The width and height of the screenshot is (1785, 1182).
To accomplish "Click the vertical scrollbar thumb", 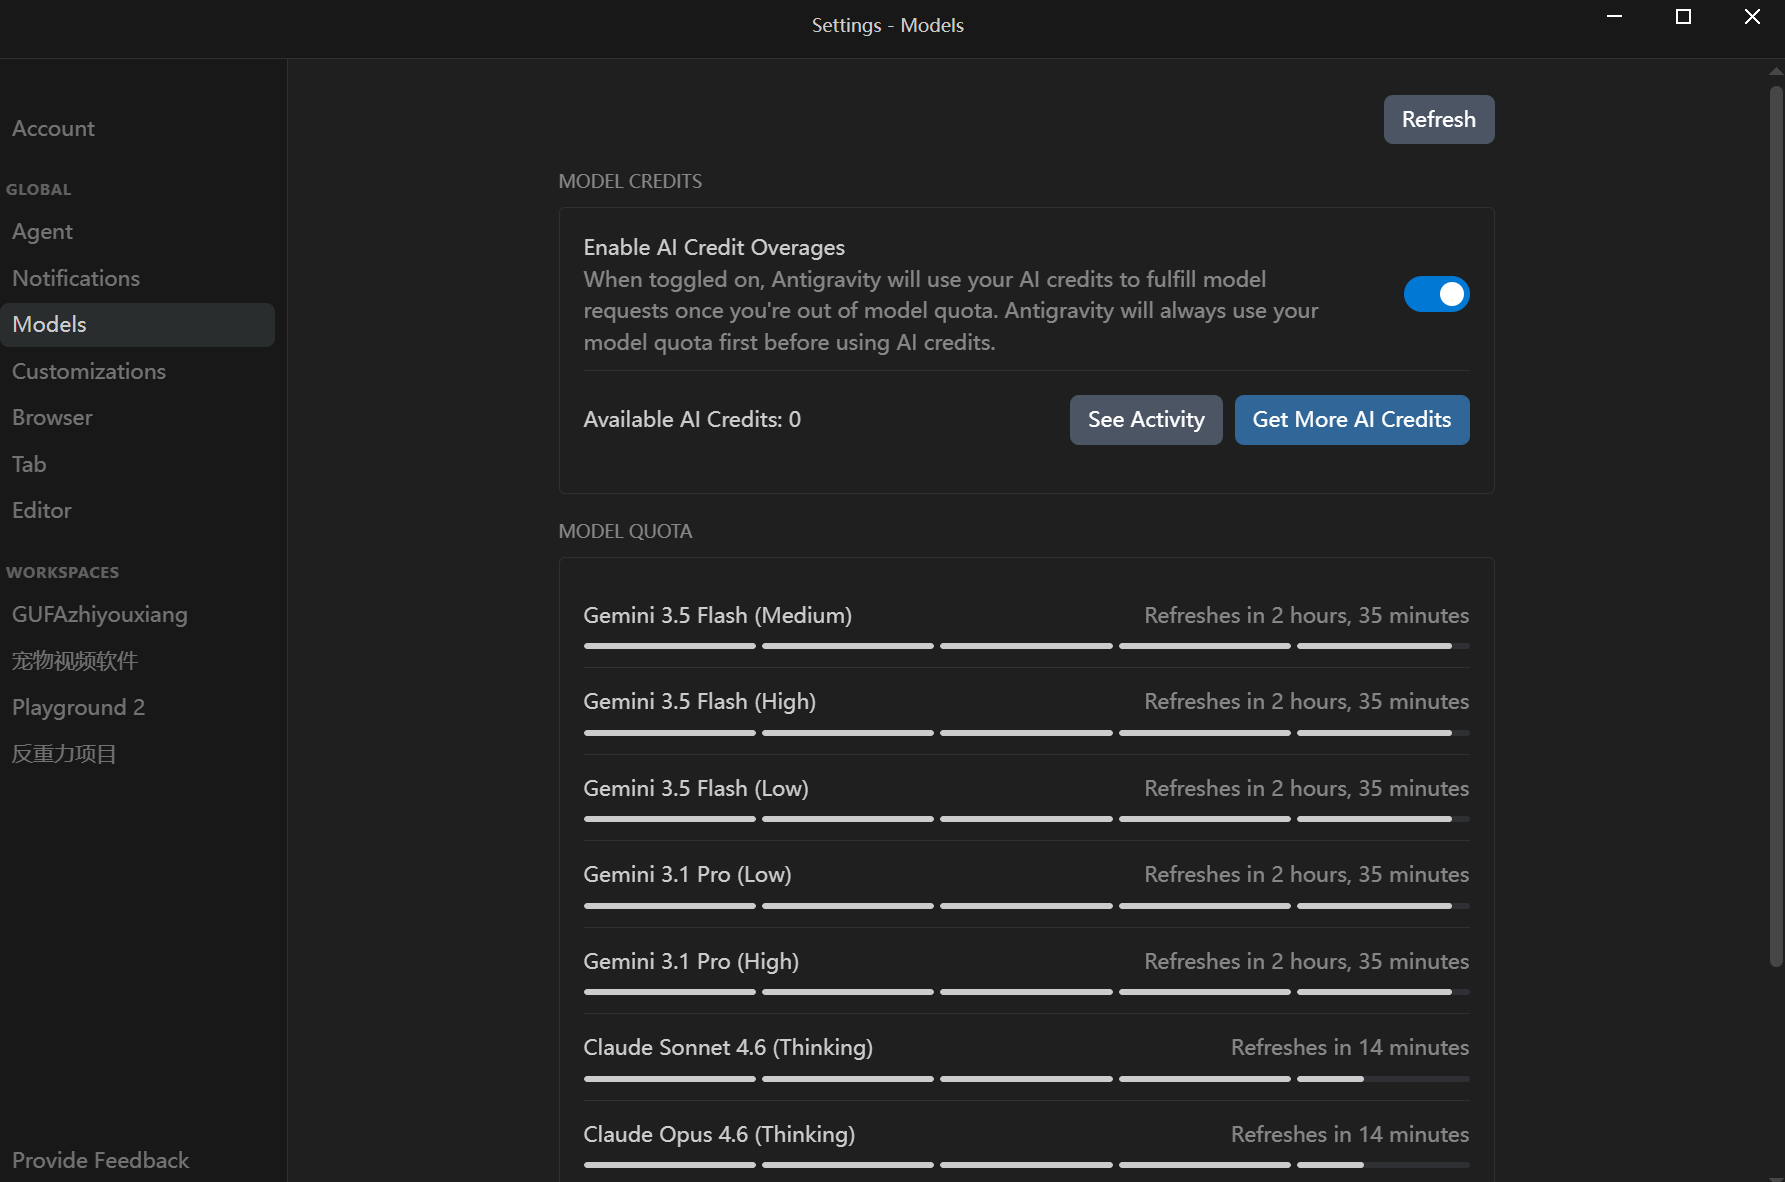I will coord(1776,525).
